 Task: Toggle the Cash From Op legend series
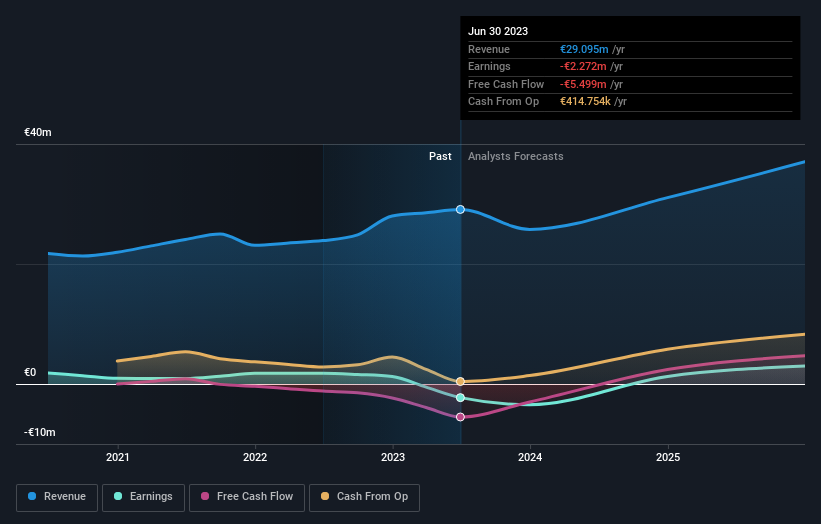364,497
